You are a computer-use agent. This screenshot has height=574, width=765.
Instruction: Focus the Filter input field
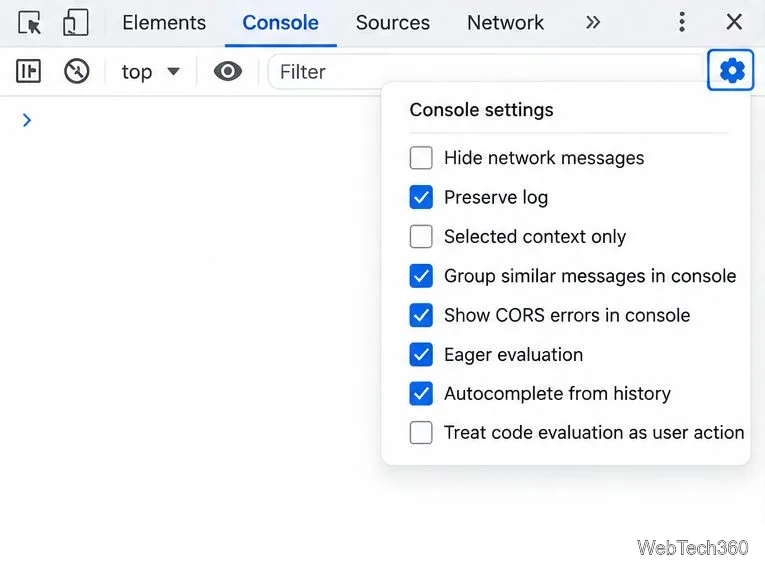(485, 72)
